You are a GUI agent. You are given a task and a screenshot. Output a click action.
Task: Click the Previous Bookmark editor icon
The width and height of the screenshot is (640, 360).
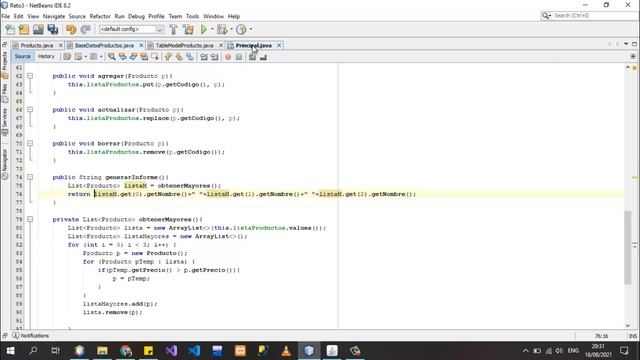[x=169, y=57]
